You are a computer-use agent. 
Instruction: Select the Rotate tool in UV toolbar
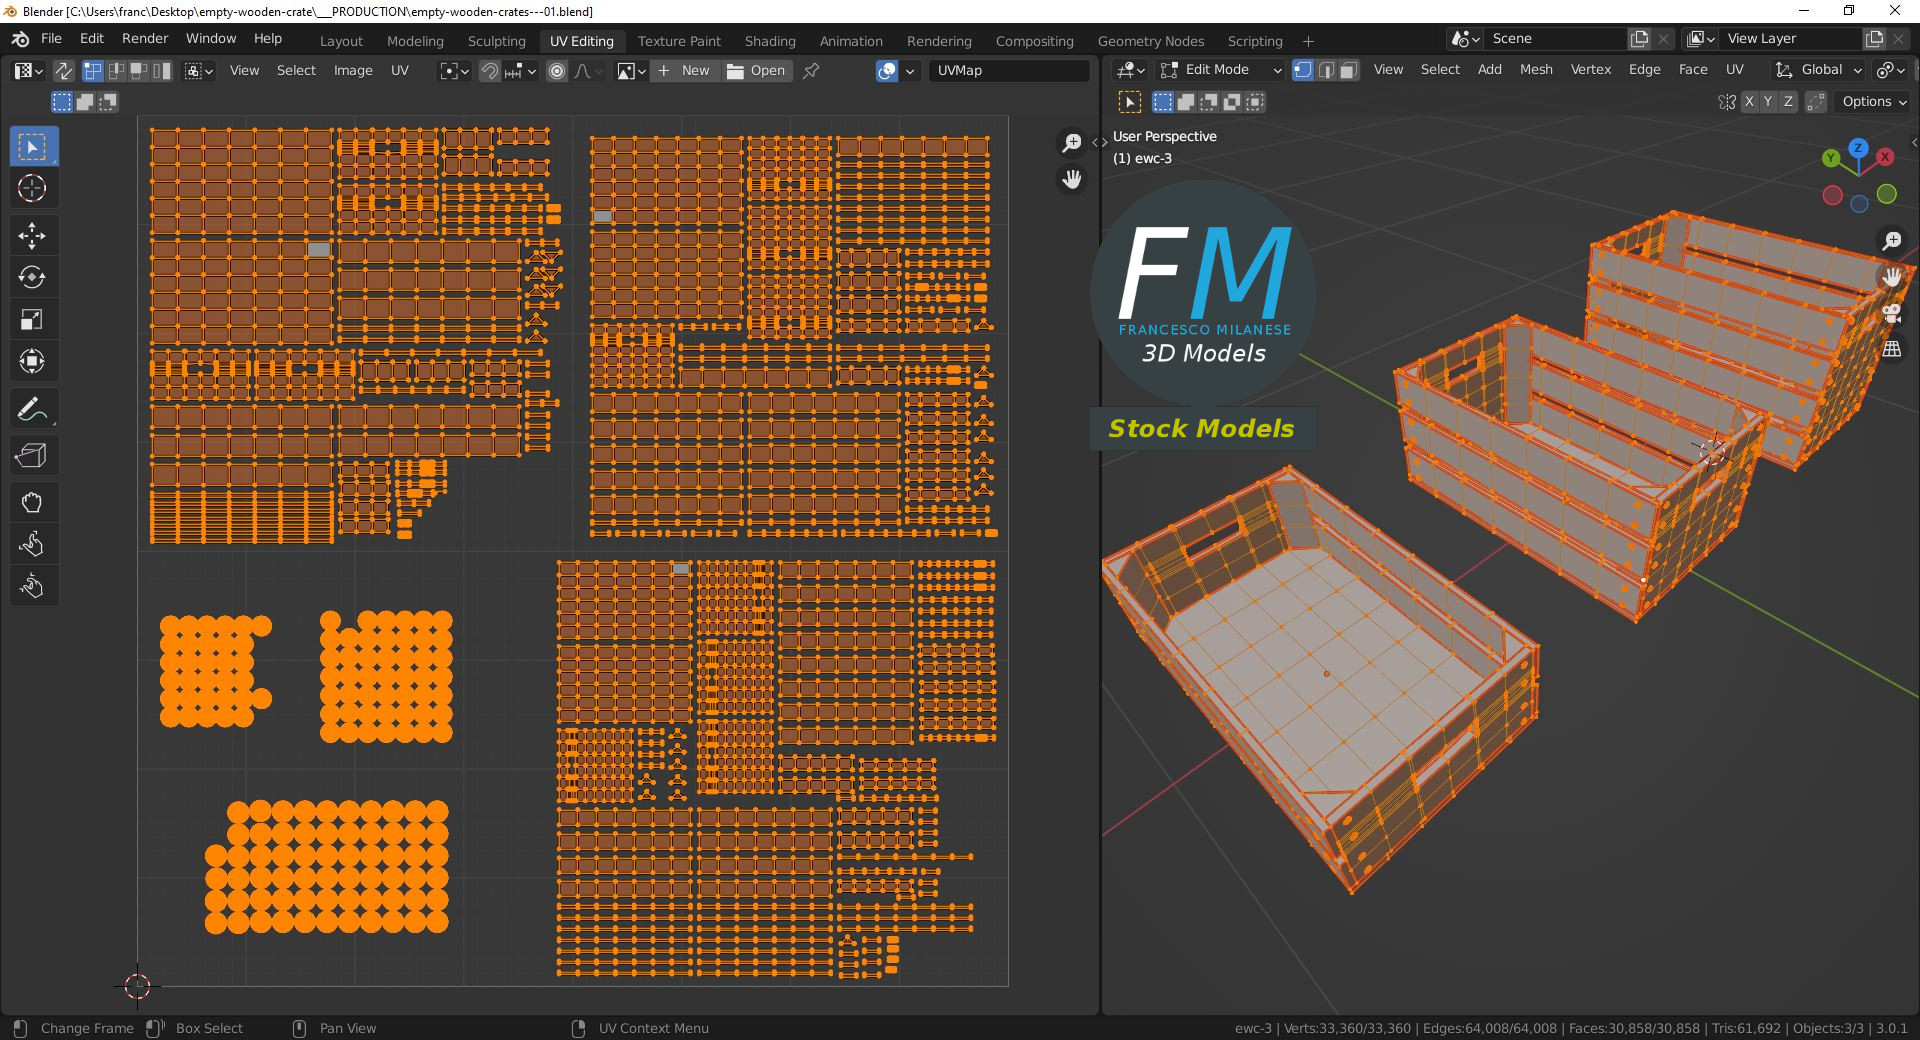tap(32, 278)
